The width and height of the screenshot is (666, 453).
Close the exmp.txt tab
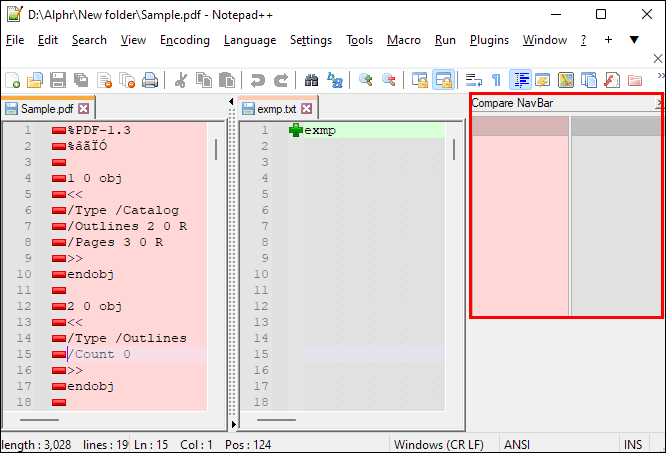click(x=306, y=109)
